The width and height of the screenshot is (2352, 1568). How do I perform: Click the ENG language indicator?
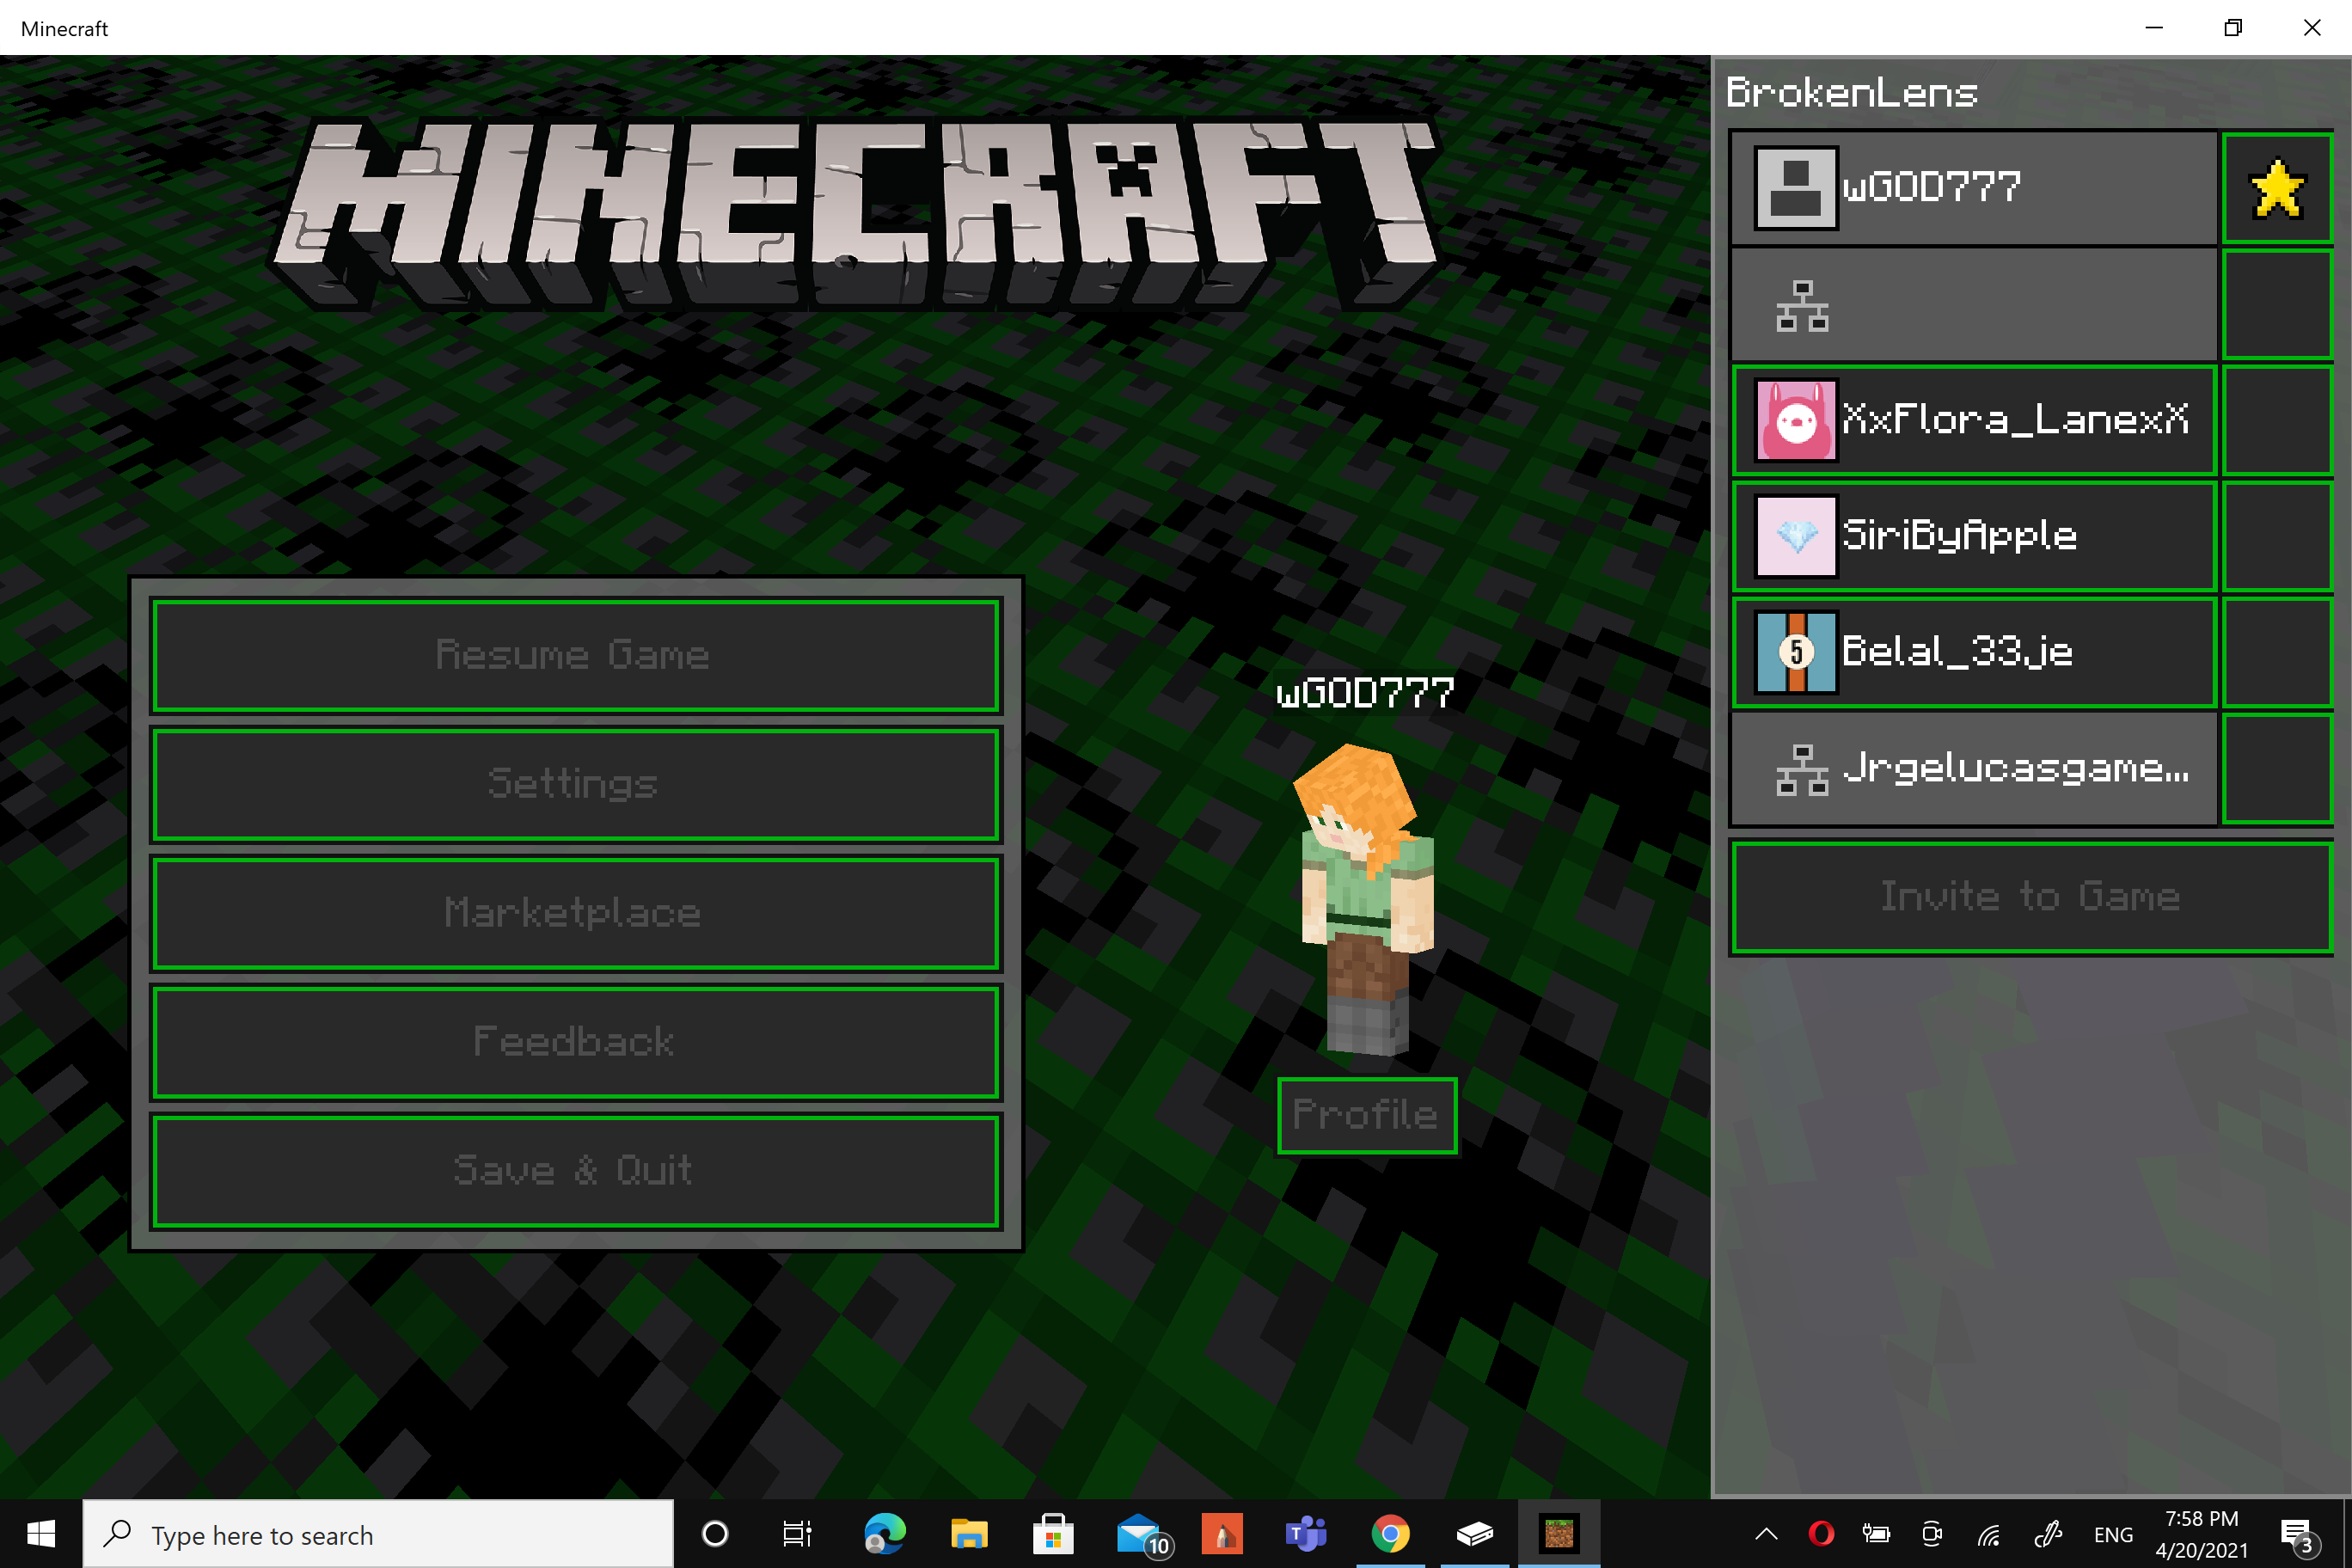tap(2113, 1535)
